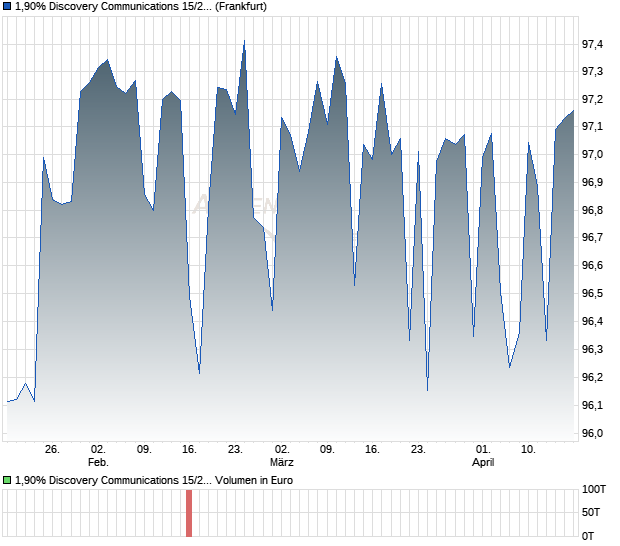Click the y-axis label 97,0

point(592,155)
